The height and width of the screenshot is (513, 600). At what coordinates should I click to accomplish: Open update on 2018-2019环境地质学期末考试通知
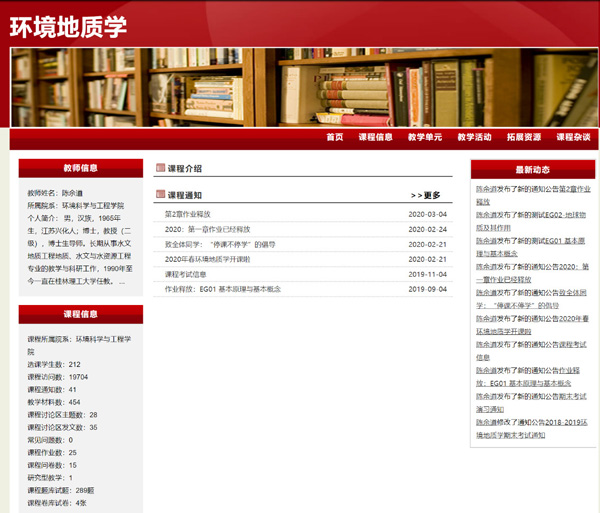(530, 428)
